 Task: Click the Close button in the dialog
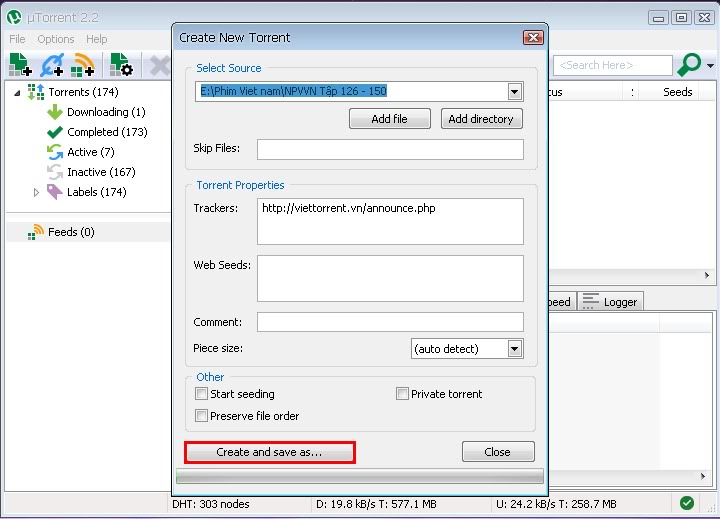(x=498, y=452)
